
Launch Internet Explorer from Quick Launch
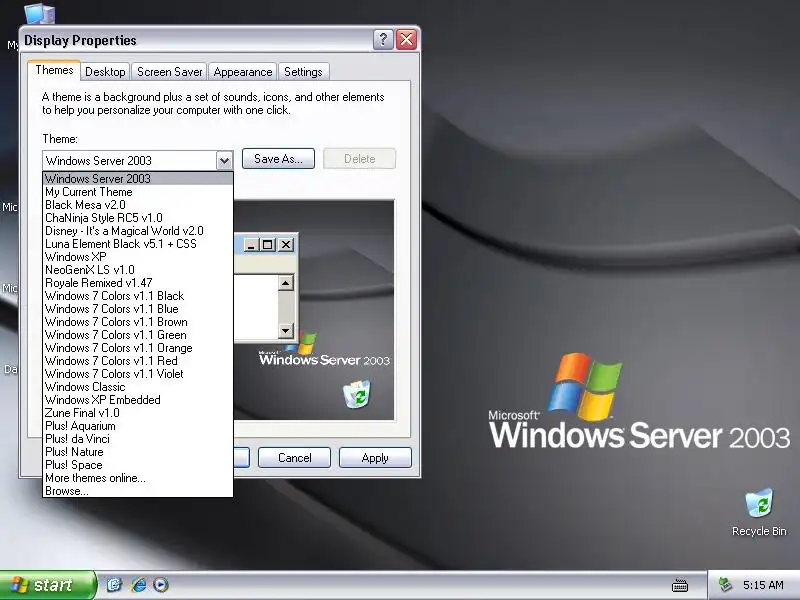pyautogui.click(x=138, y=585)
